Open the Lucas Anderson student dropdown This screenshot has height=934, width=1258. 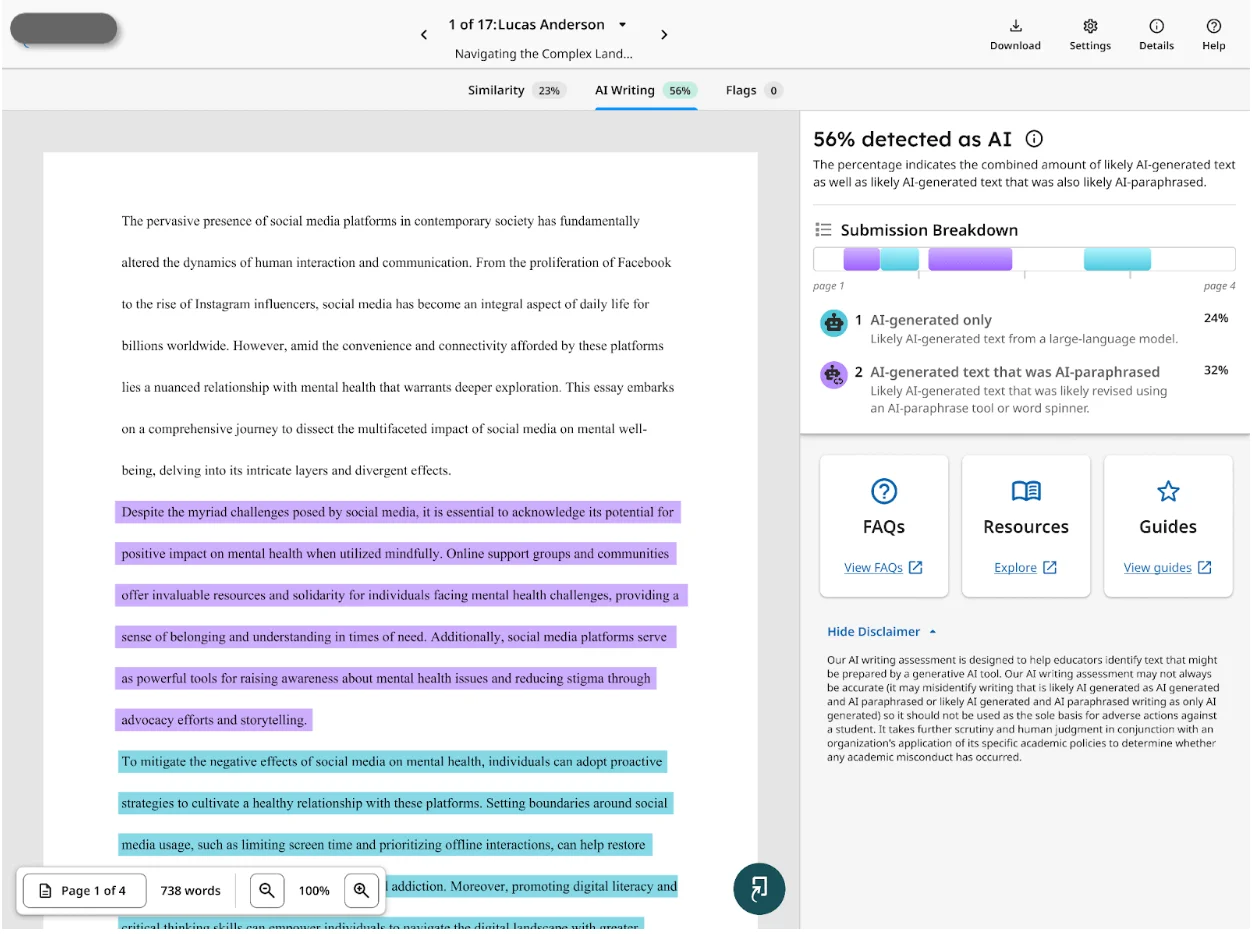coord(622,24)
